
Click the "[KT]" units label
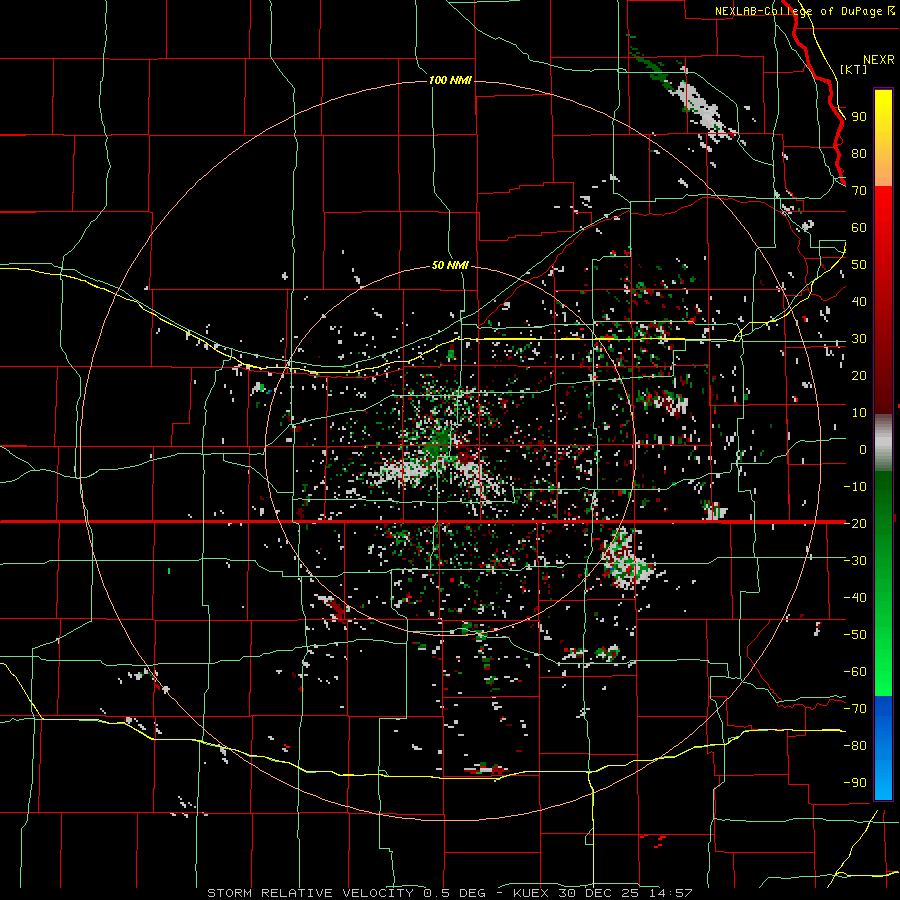coord(853,69)
